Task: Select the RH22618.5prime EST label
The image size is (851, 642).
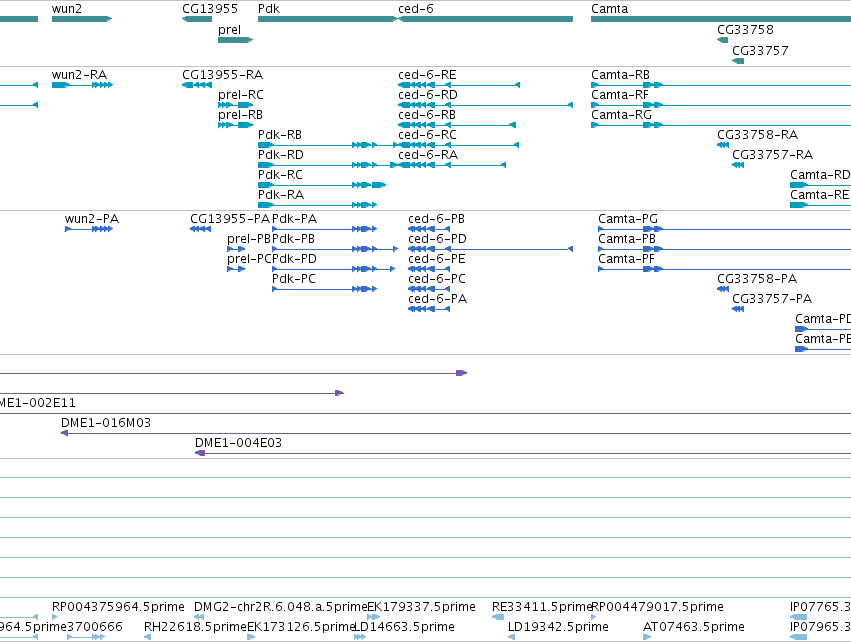Action: [x=195, y=627]
